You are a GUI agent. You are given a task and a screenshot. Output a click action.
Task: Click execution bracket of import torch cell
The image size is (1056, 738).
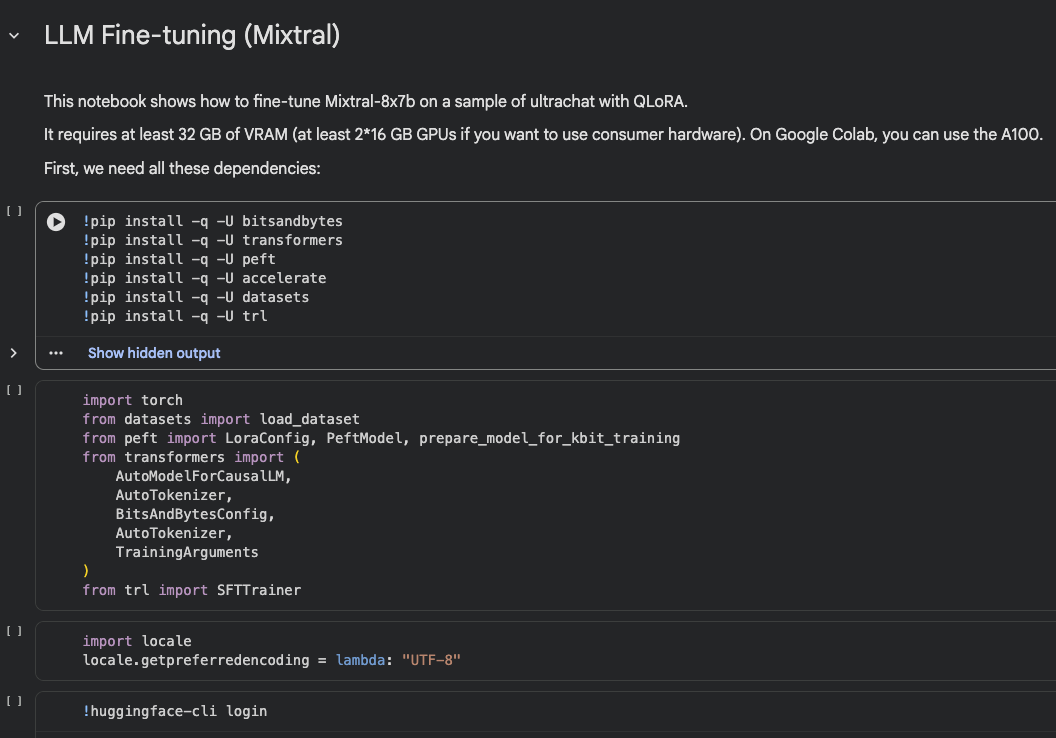coord(14,390)
